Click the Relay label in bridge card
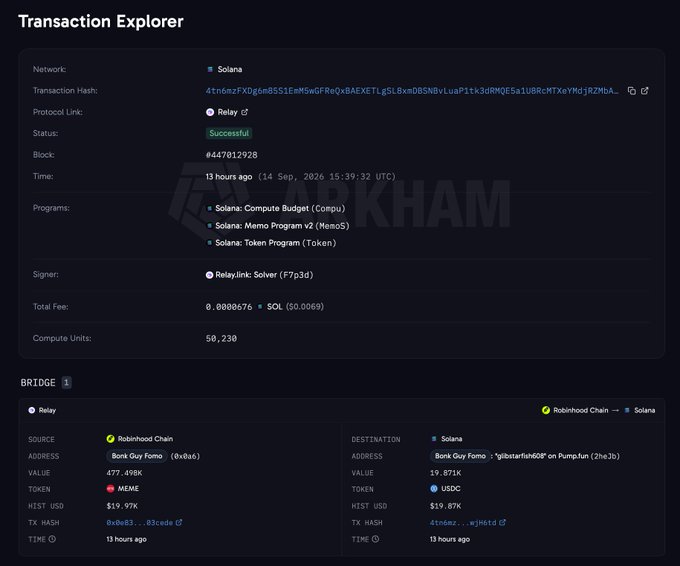This screenshot has height=566, width=680. 47,410
